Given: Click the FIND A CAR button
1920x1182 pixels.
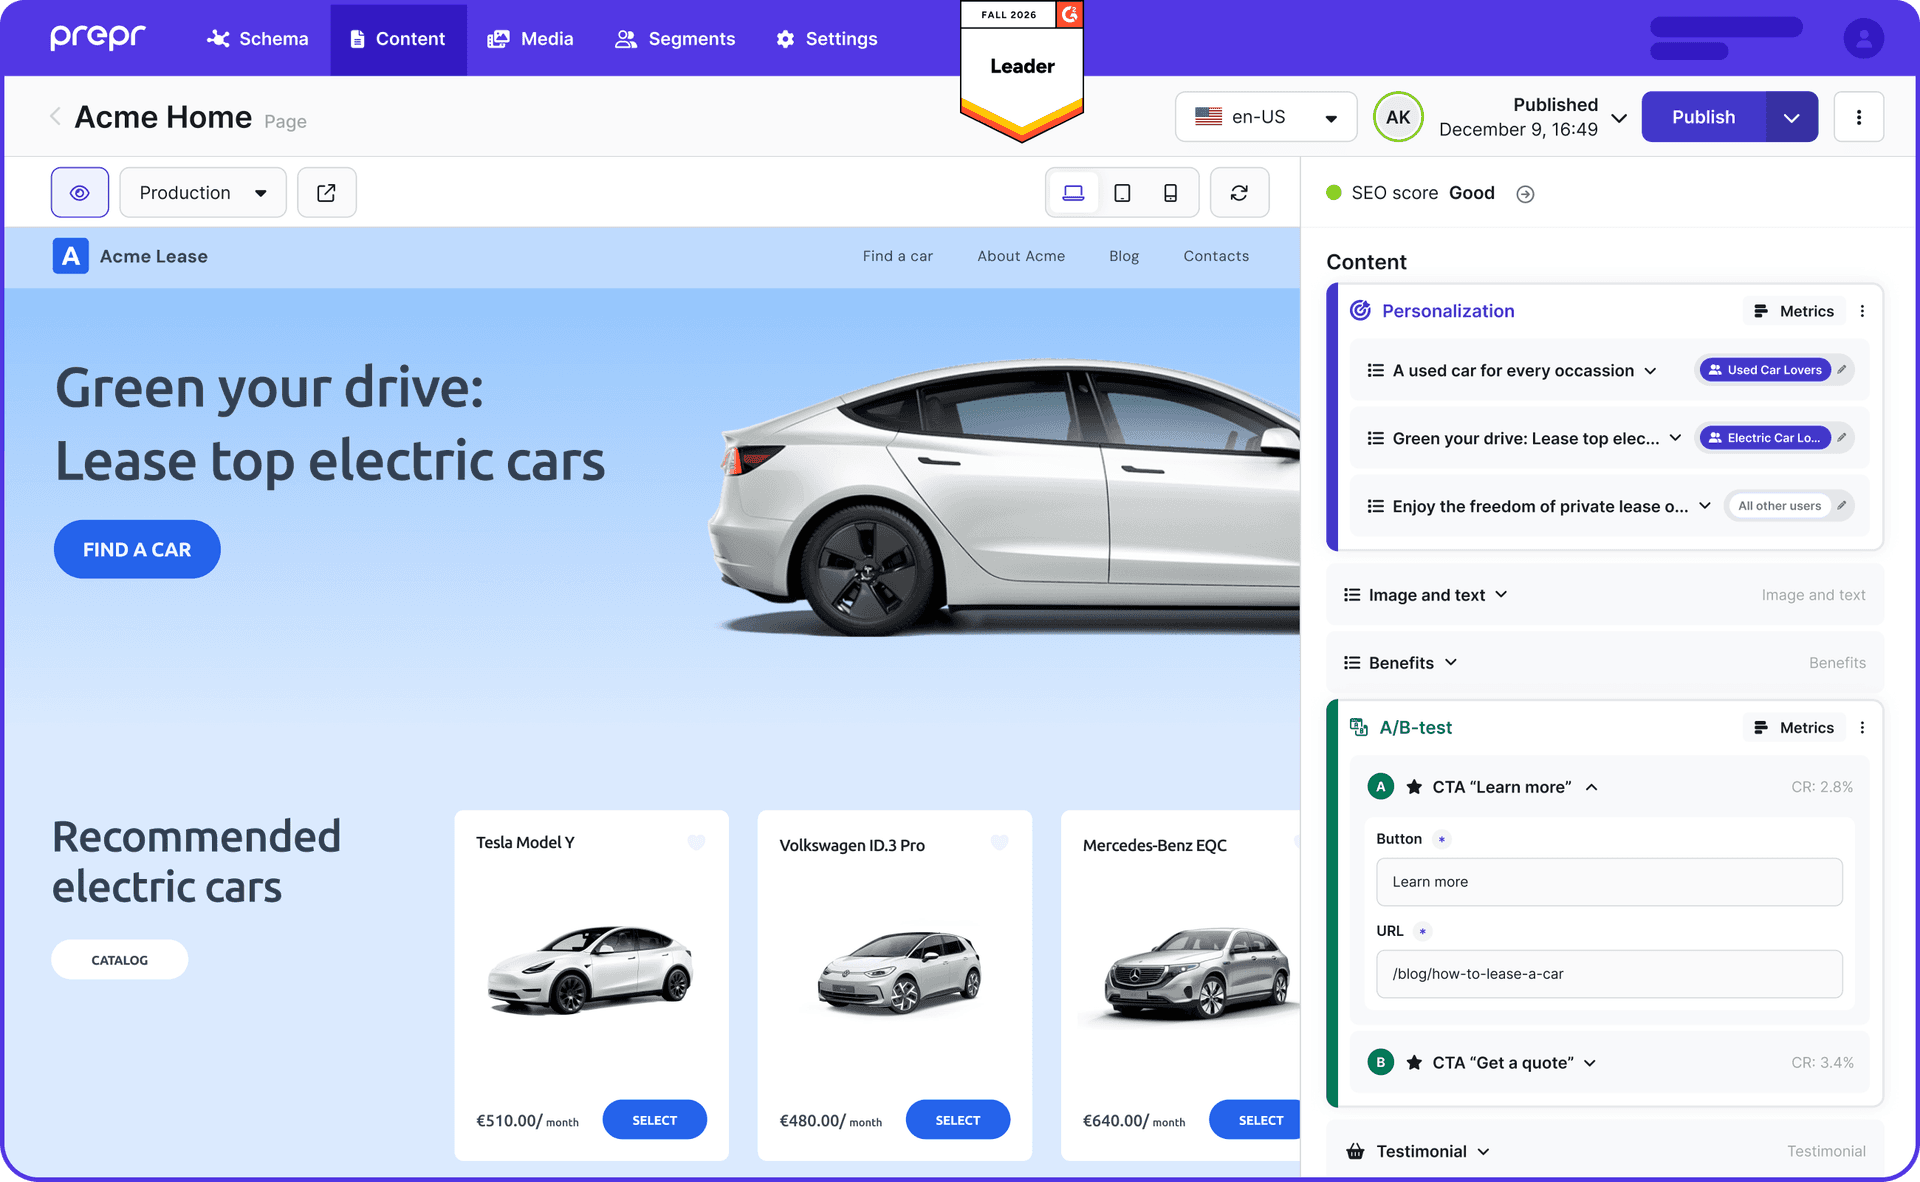Looking at the screenshot, I should 137,549.
